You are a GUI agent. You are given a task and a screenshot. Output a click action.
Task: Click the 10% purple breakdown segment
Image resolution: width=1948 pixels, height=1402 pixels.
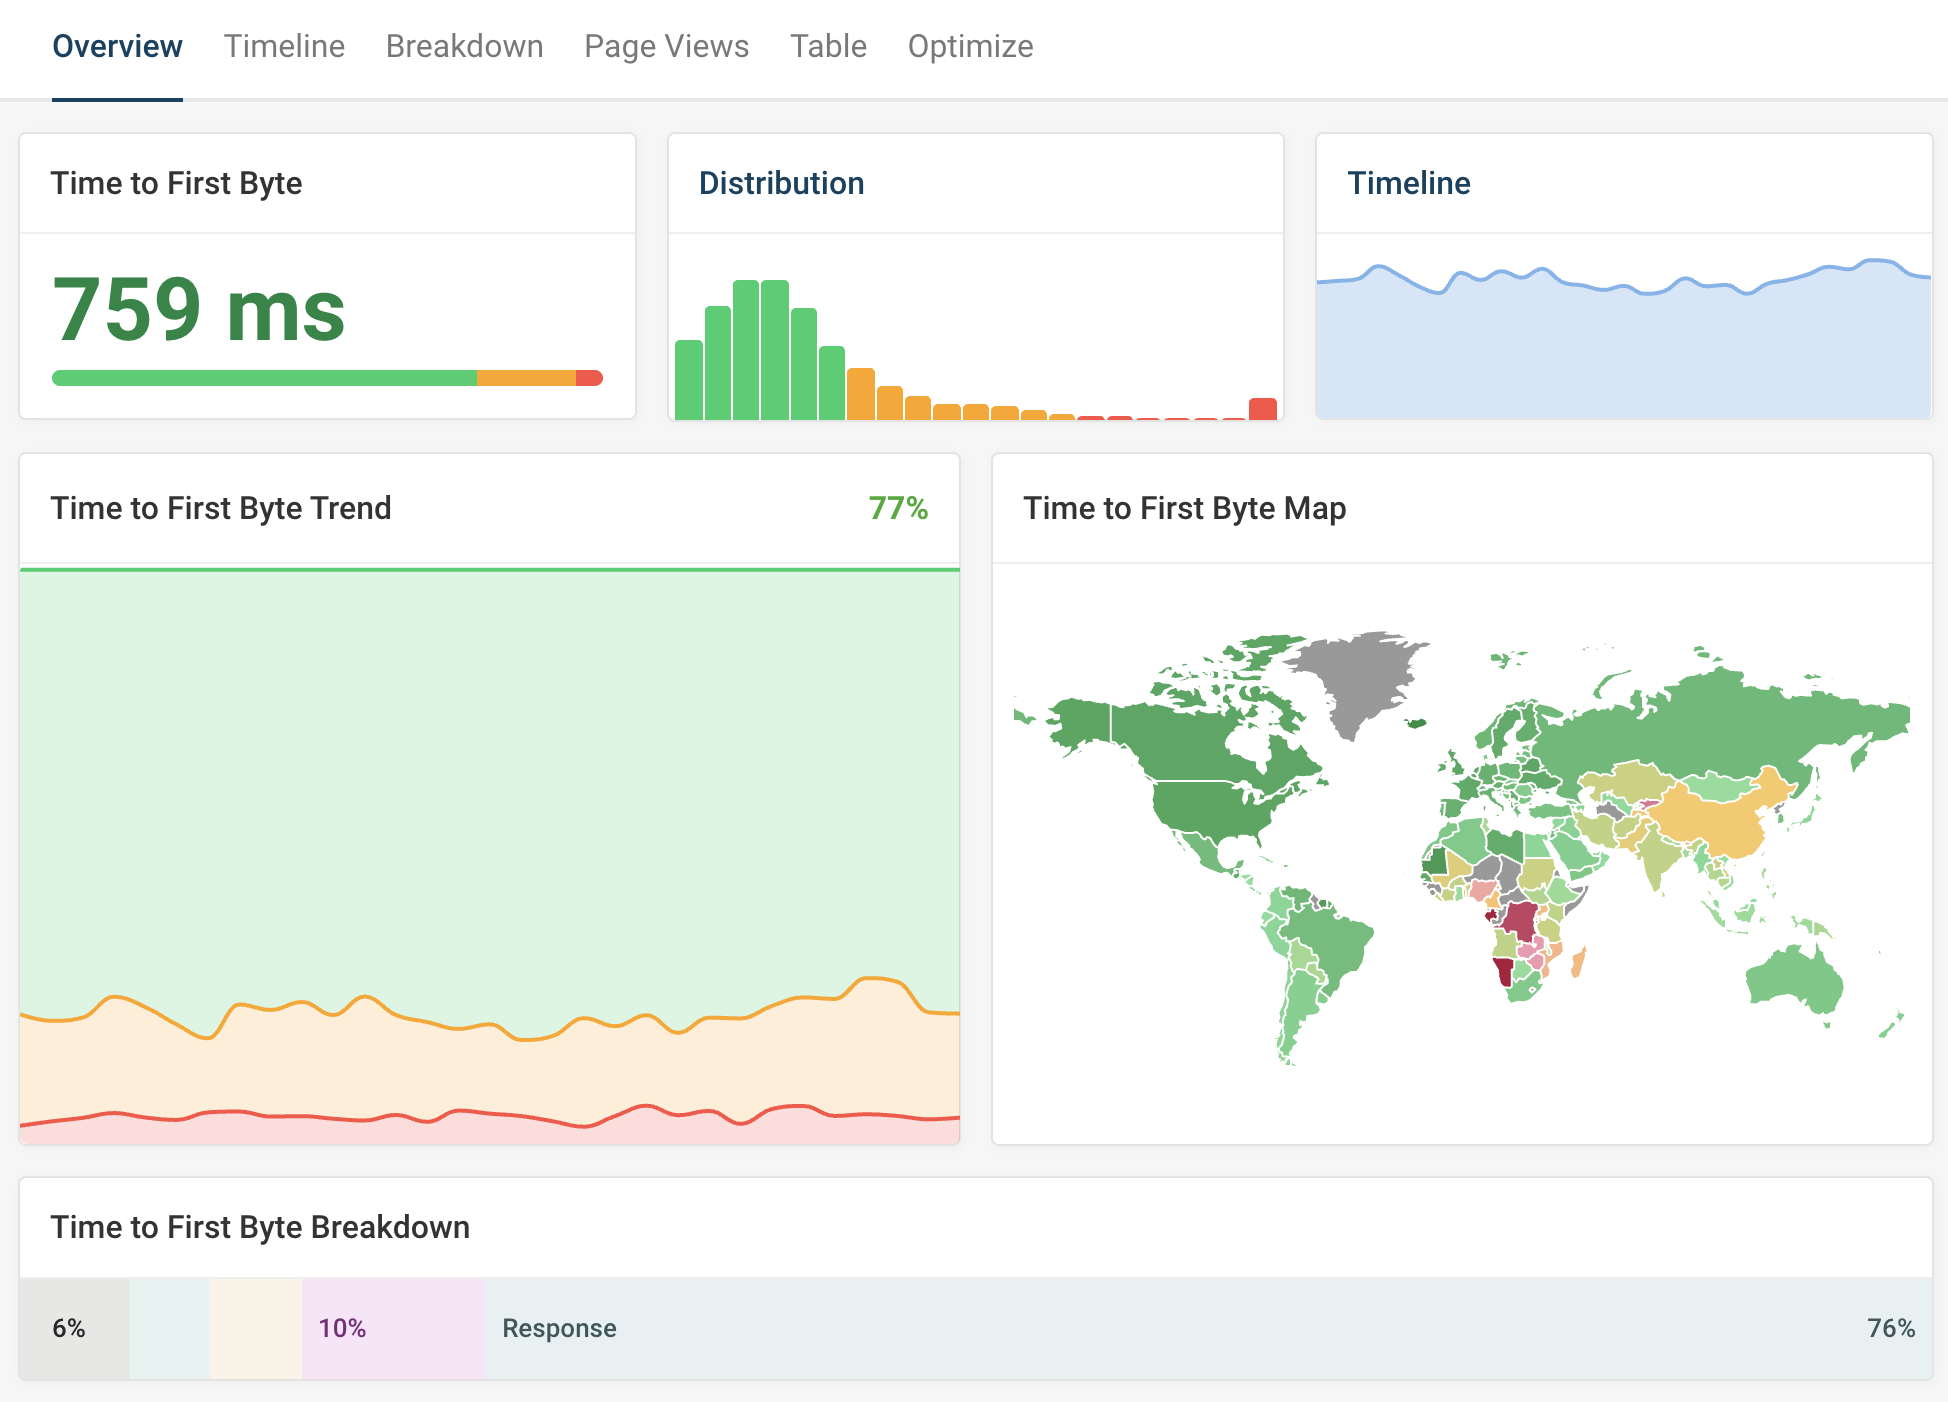tap(394, 1328)
